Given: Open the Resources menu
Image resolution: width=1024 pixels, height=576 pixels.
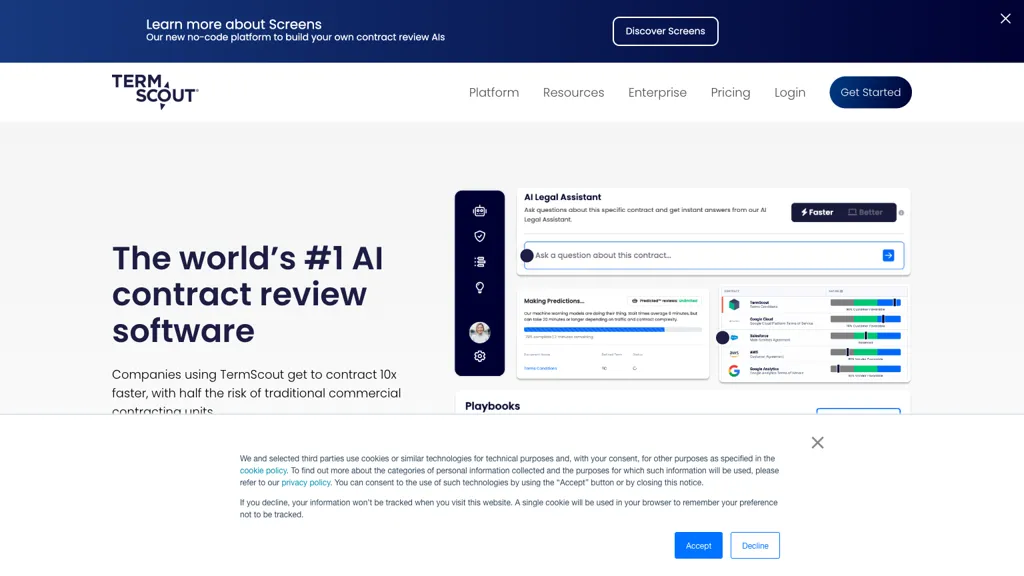Looking at the screenshot, I should (573, 93).
